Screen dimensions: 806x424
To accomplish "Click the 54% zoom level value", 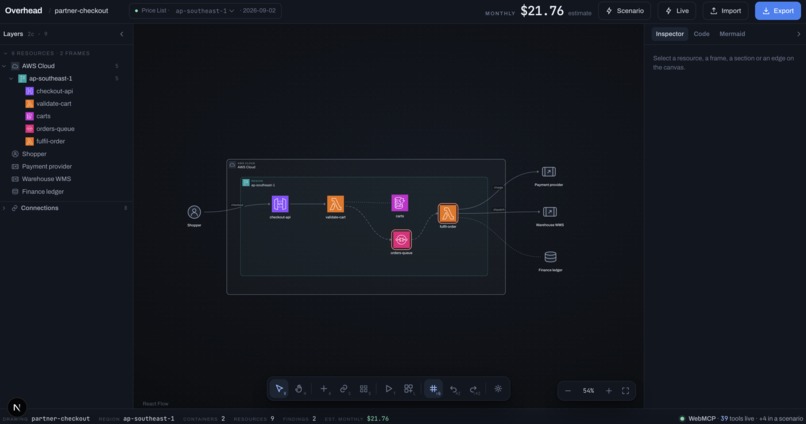I will [589, 391].
